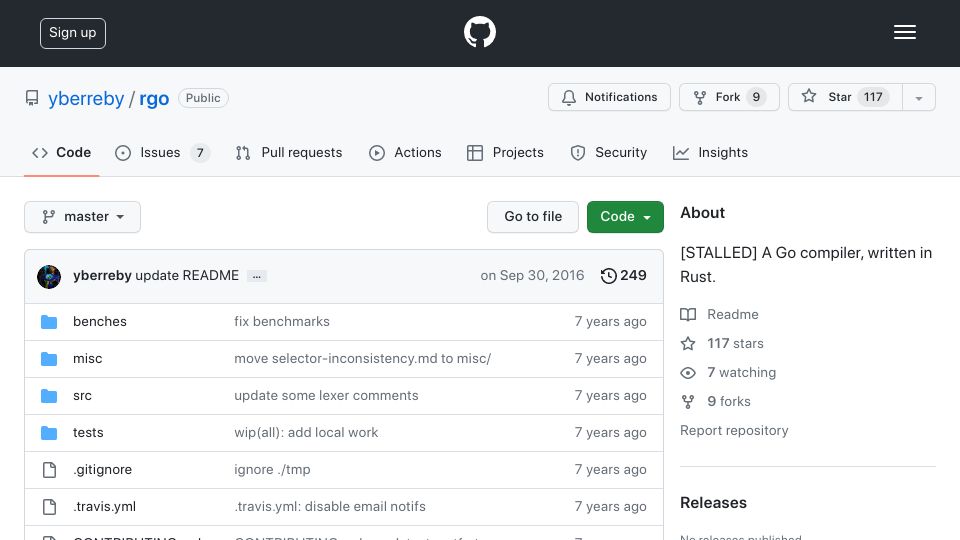The height and width of the screenshot is (540, 960).
Task: Click the benches folder icon
Action: (x=49, y=322)
